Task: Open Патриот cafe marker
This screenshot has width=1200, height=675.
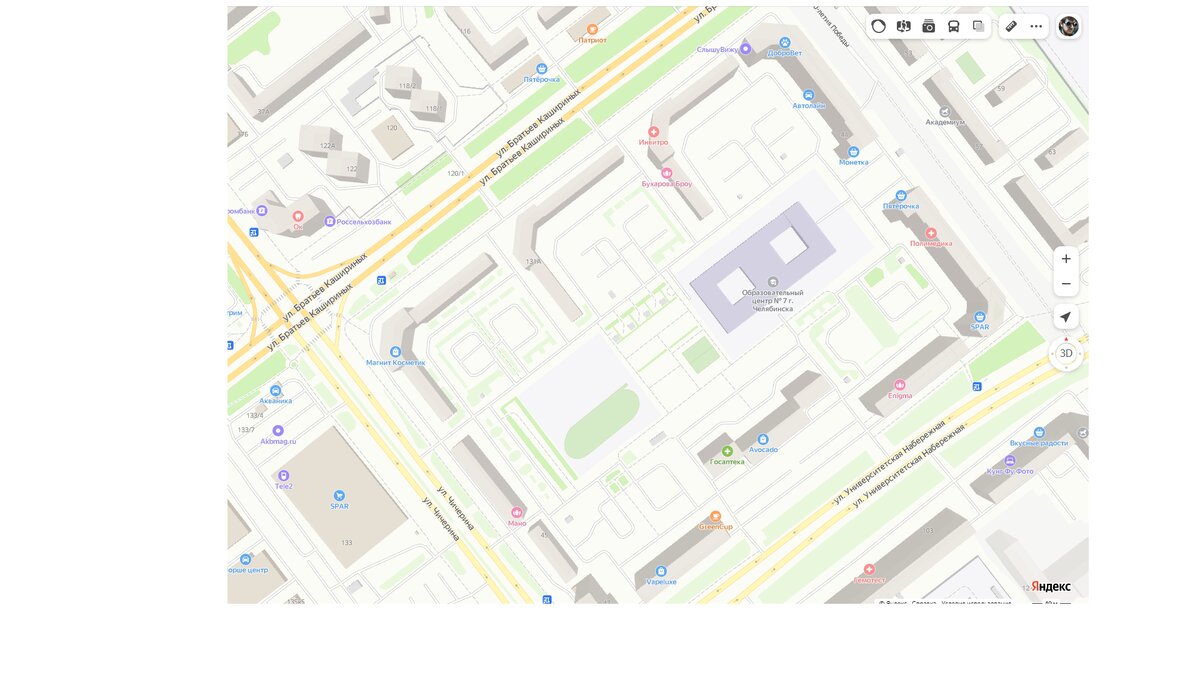Action: [592, 30]
